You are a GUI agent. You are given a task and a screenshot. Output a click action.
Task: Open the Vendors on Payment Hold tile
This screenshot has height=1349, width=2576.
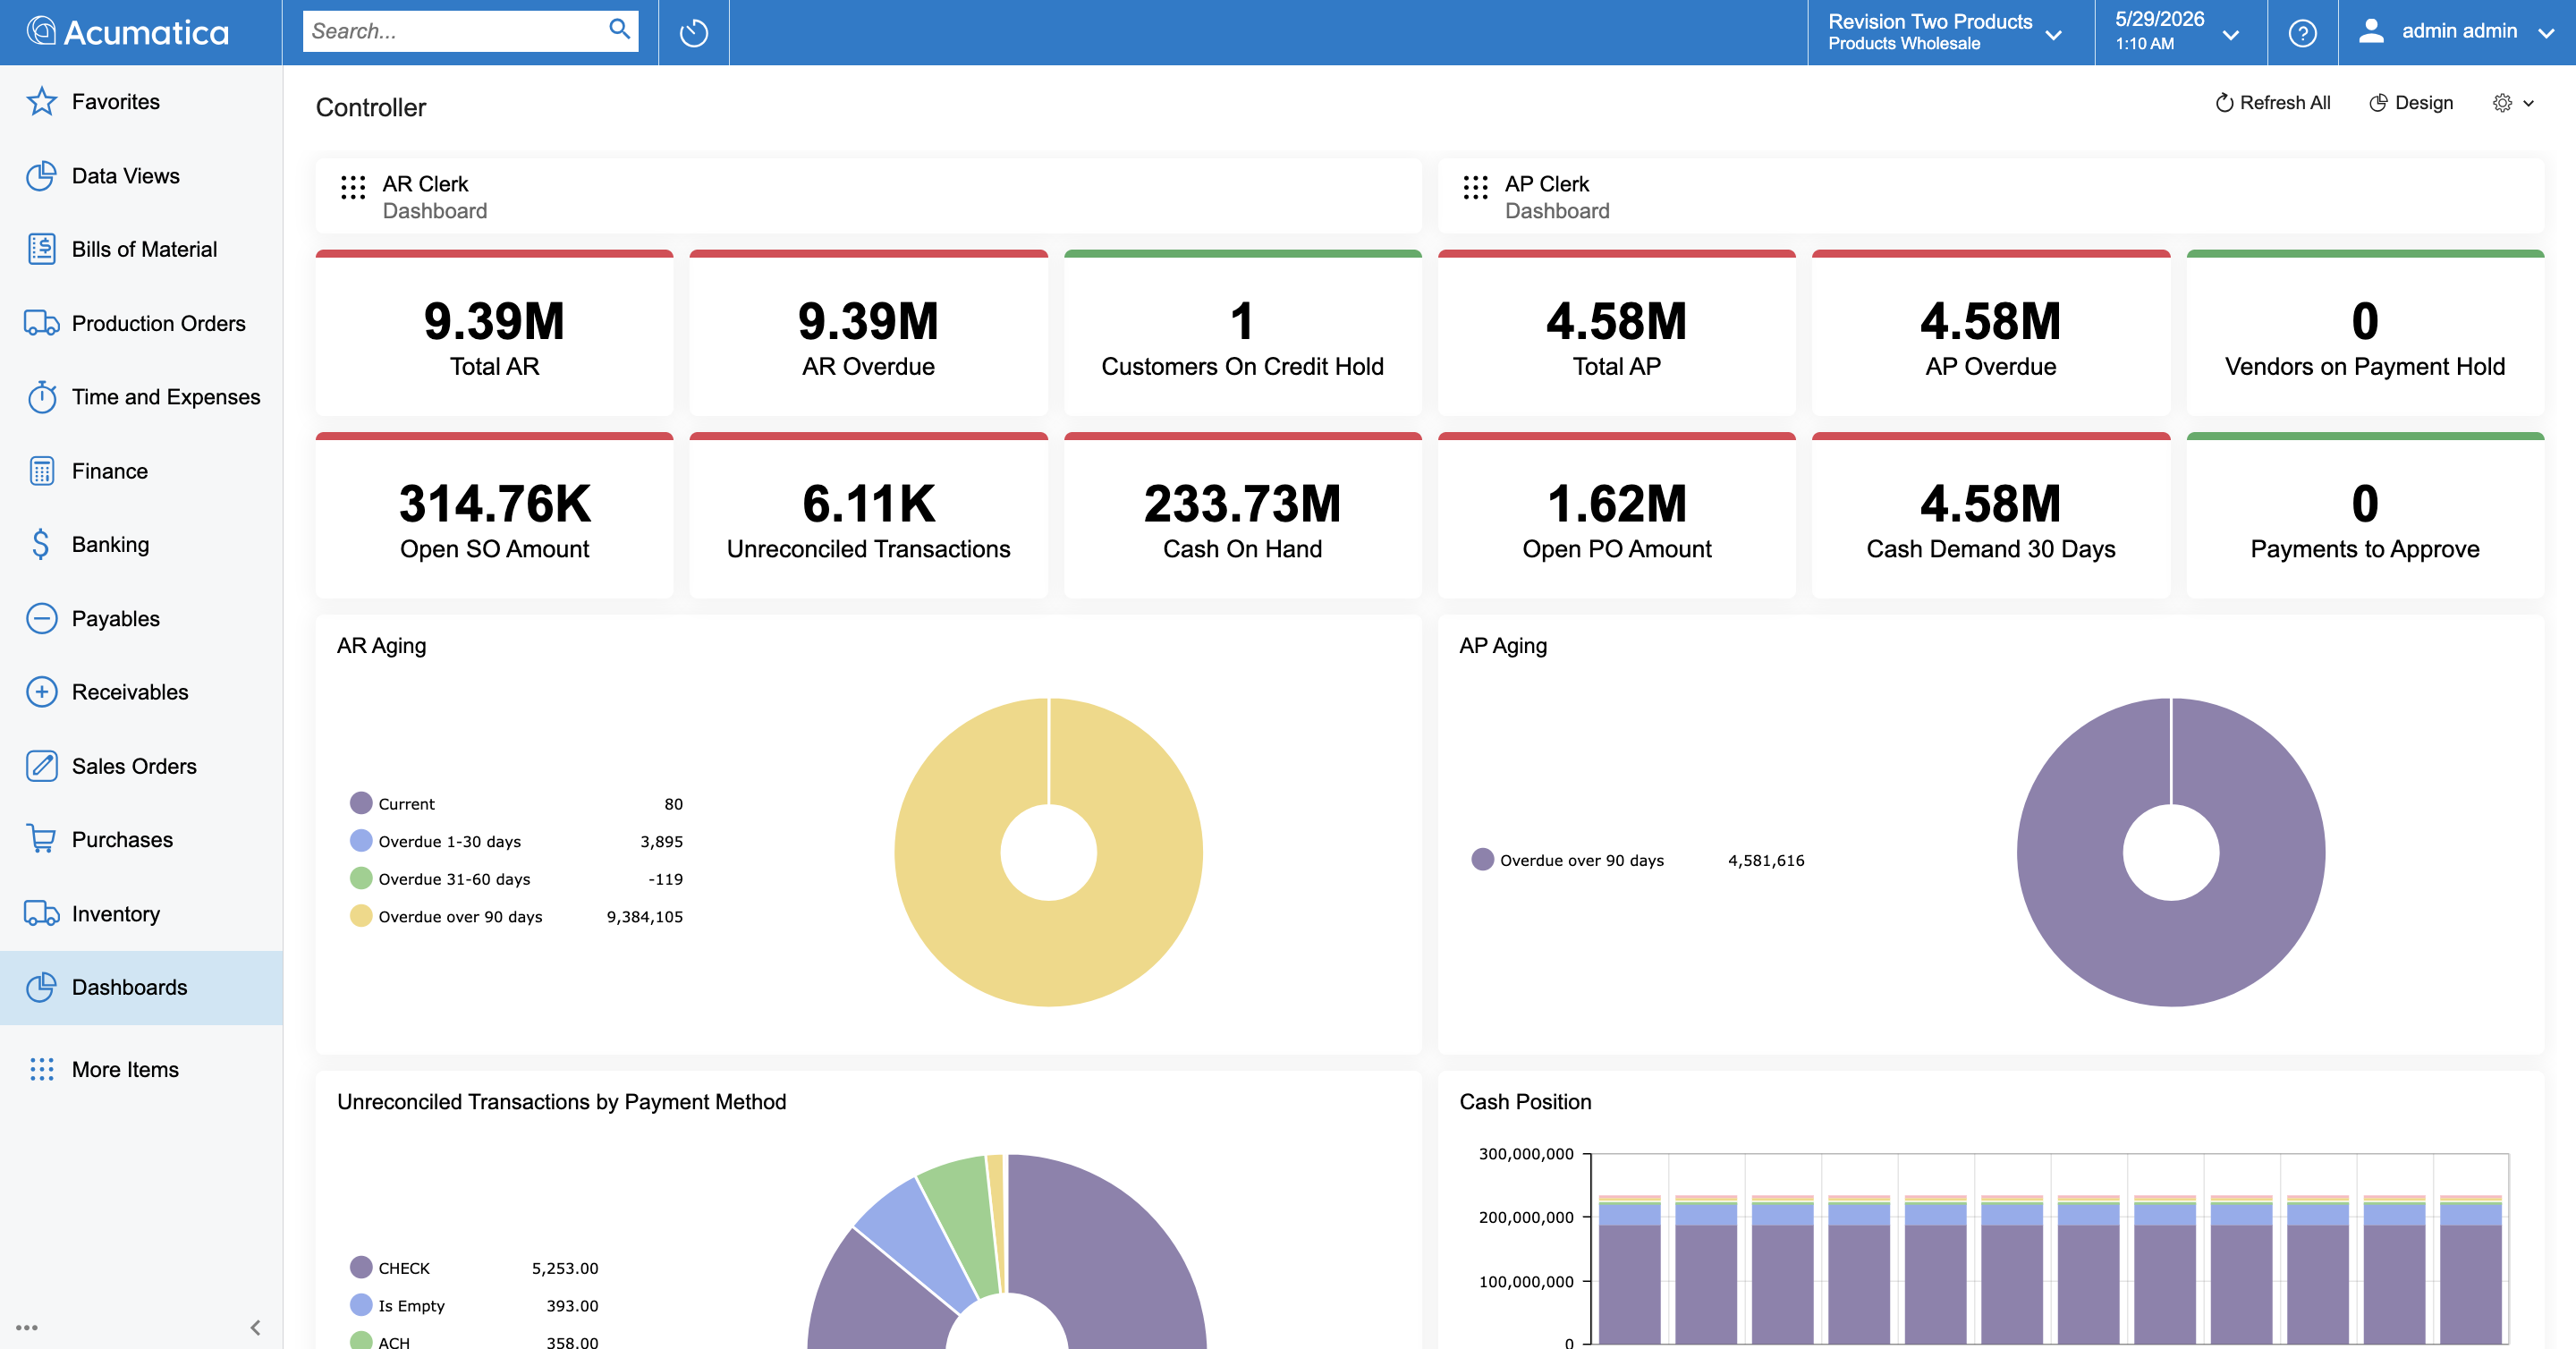[x=2365, y=333]
